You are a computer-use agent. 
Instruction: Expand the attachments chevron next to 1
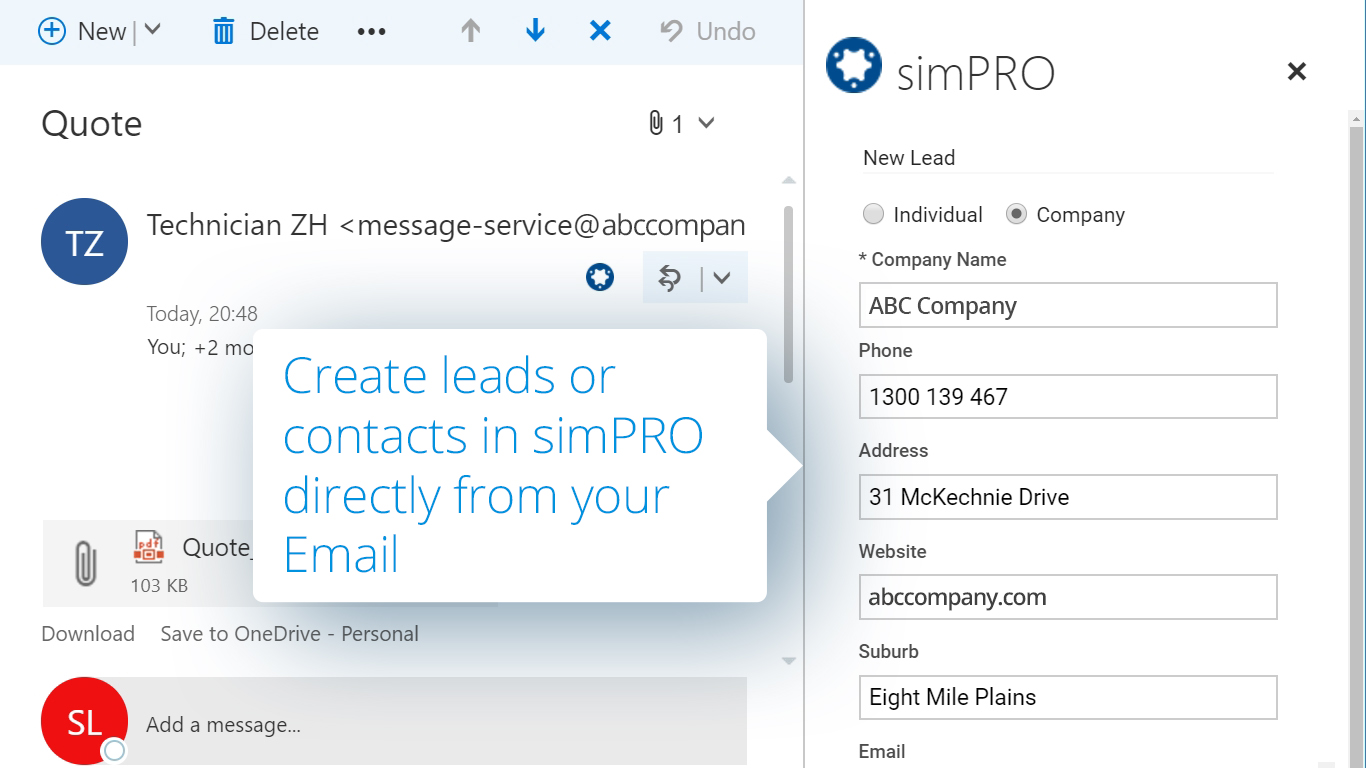pos(706,123)
